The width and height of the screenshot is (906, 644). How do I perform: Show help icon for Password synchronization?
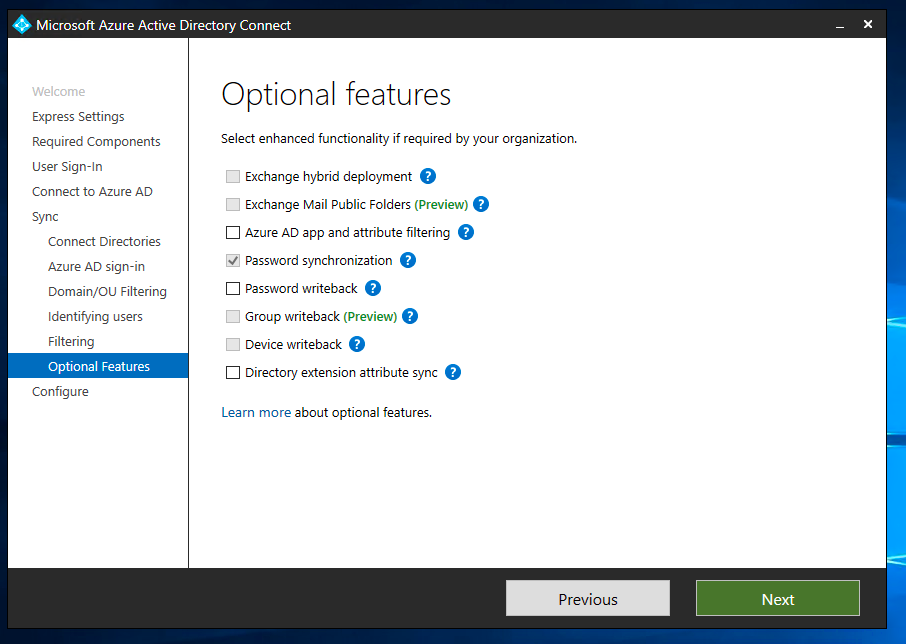[x=408, y=260]
